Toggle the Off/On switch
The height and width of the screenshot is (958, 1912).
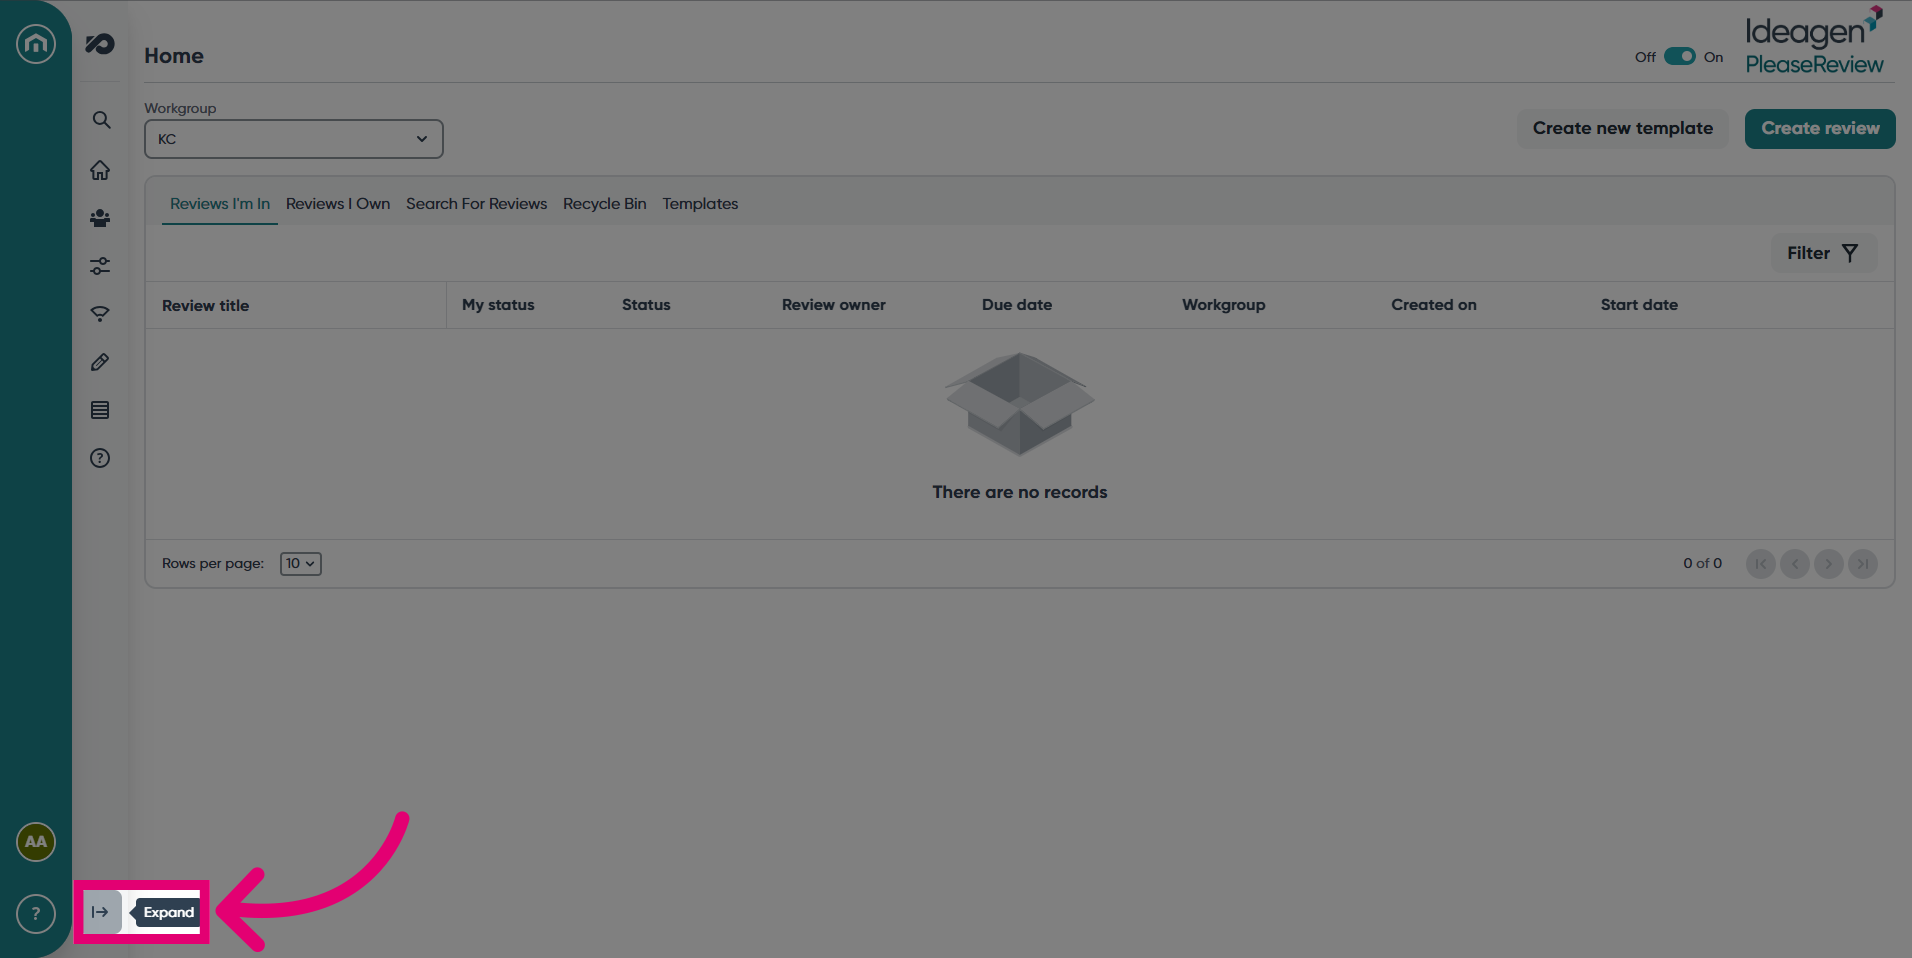1680,56
